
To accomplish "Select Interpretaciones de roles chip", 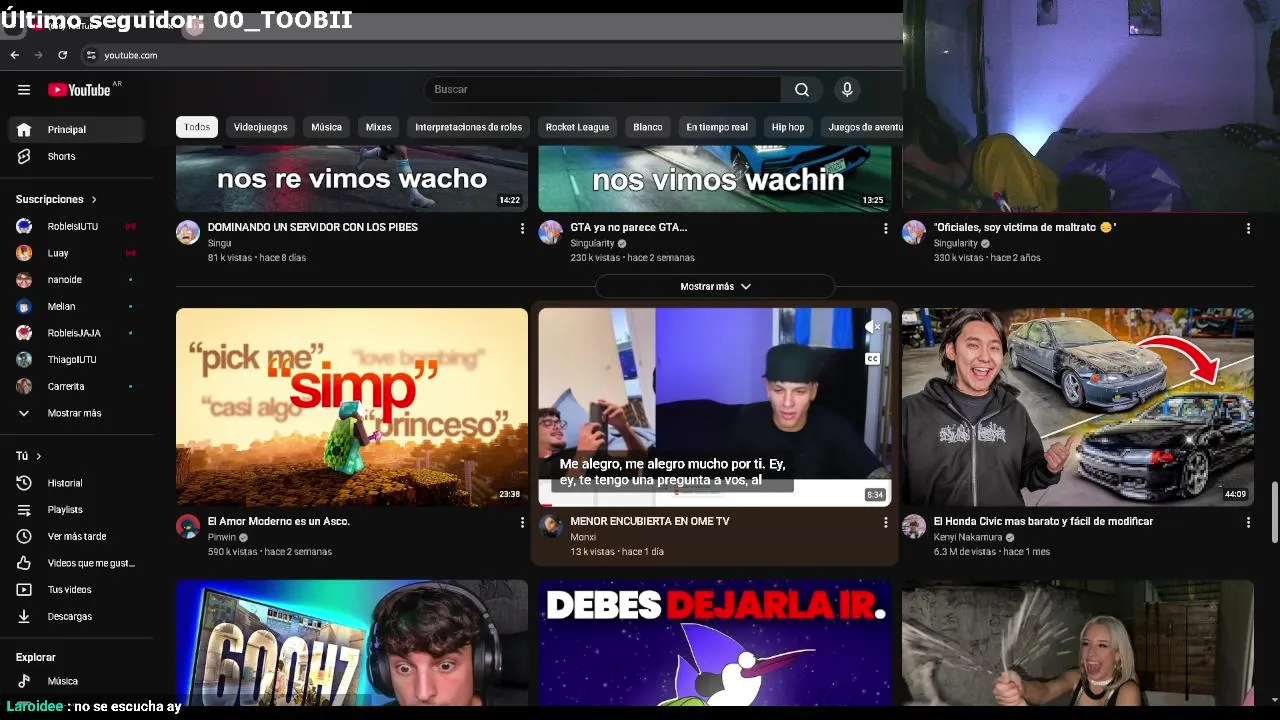I will click(469, 127).
